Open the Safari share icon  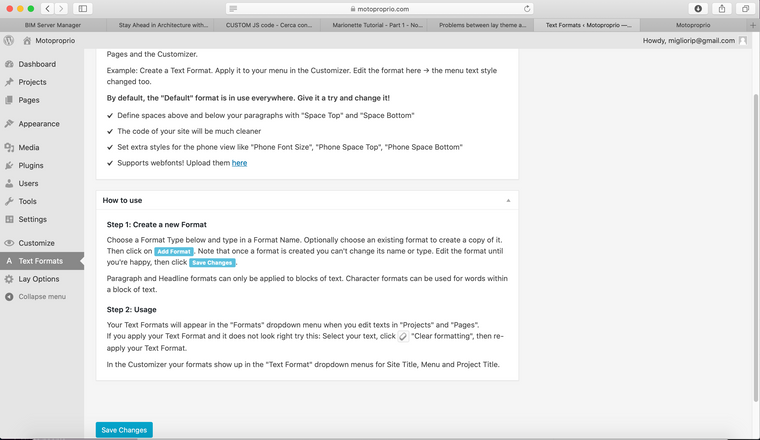[x=721, y=8]
